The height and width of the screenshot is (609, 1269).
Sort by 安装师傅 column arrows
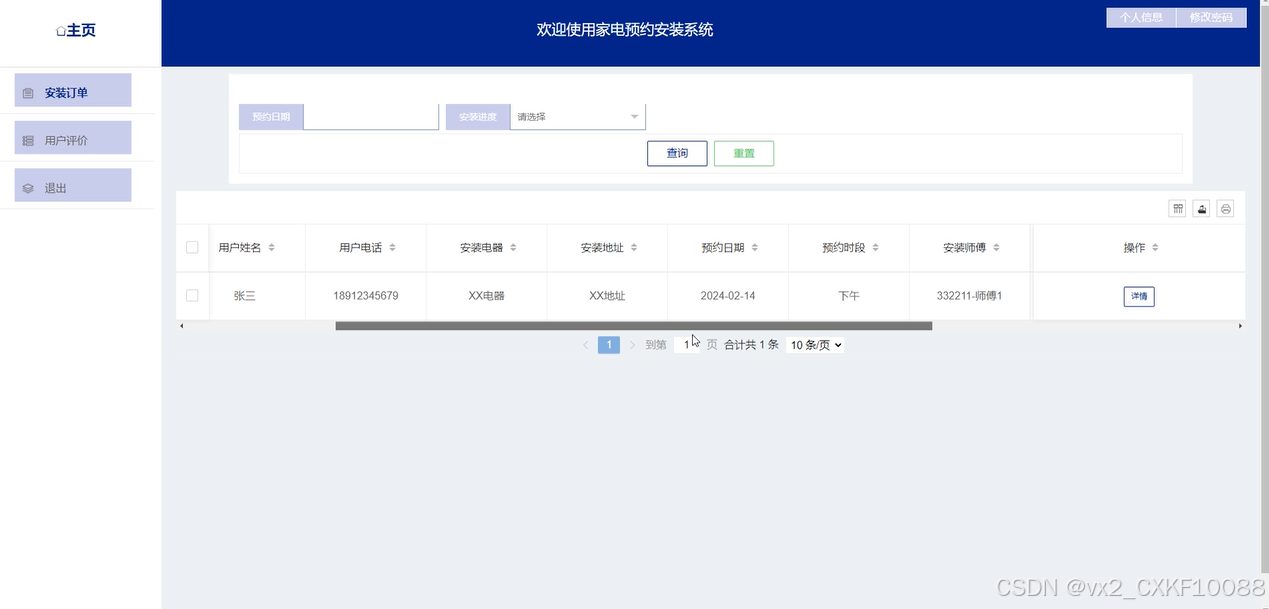click(x=996, y=248)
